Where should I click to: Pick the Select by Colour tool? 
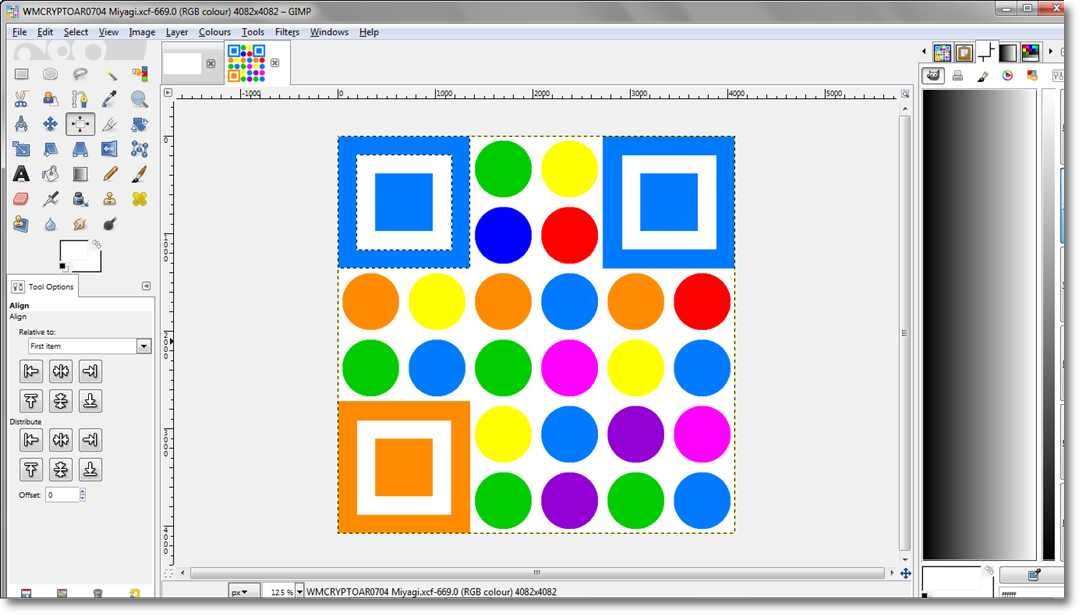(x=139, y=74)
